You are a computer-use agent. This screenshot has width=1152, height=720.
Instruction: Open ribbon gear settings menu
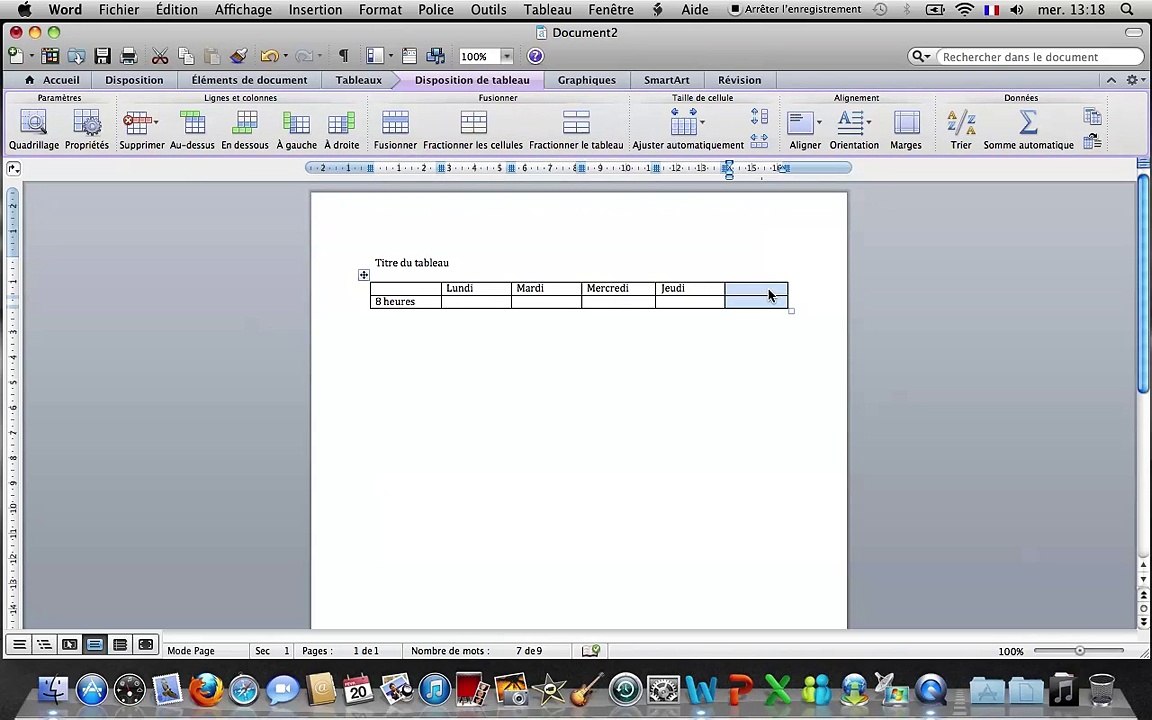[x=1135, y=79]
